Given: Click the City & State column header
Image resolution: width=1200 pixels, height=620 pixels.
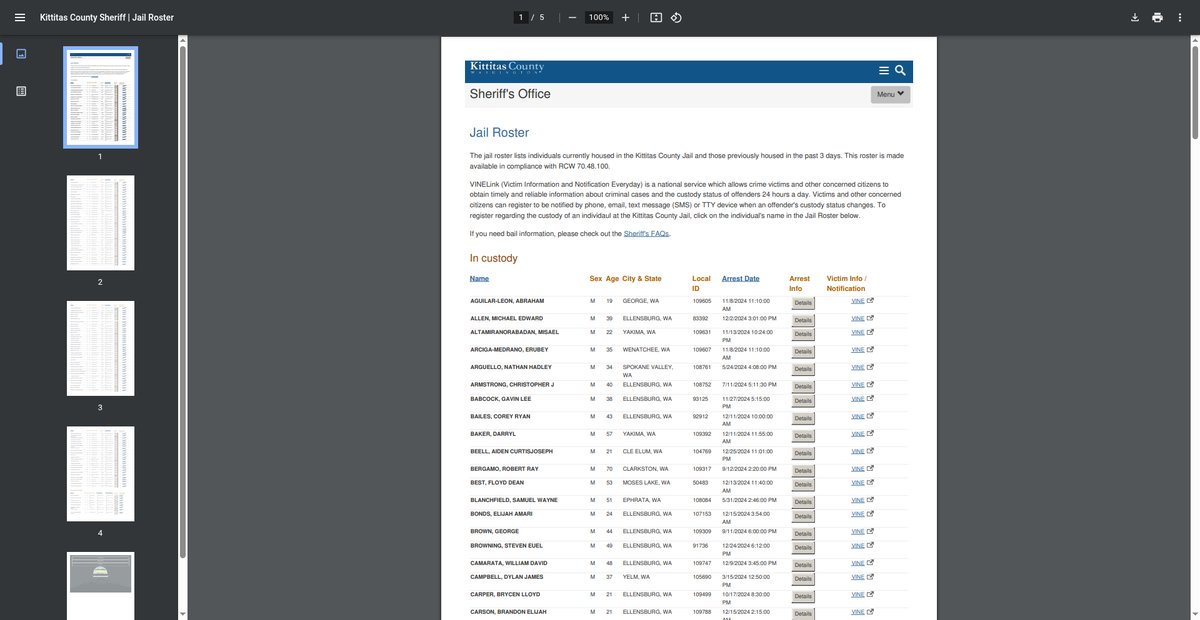Looking at the screenshot, I should [641, 278].
